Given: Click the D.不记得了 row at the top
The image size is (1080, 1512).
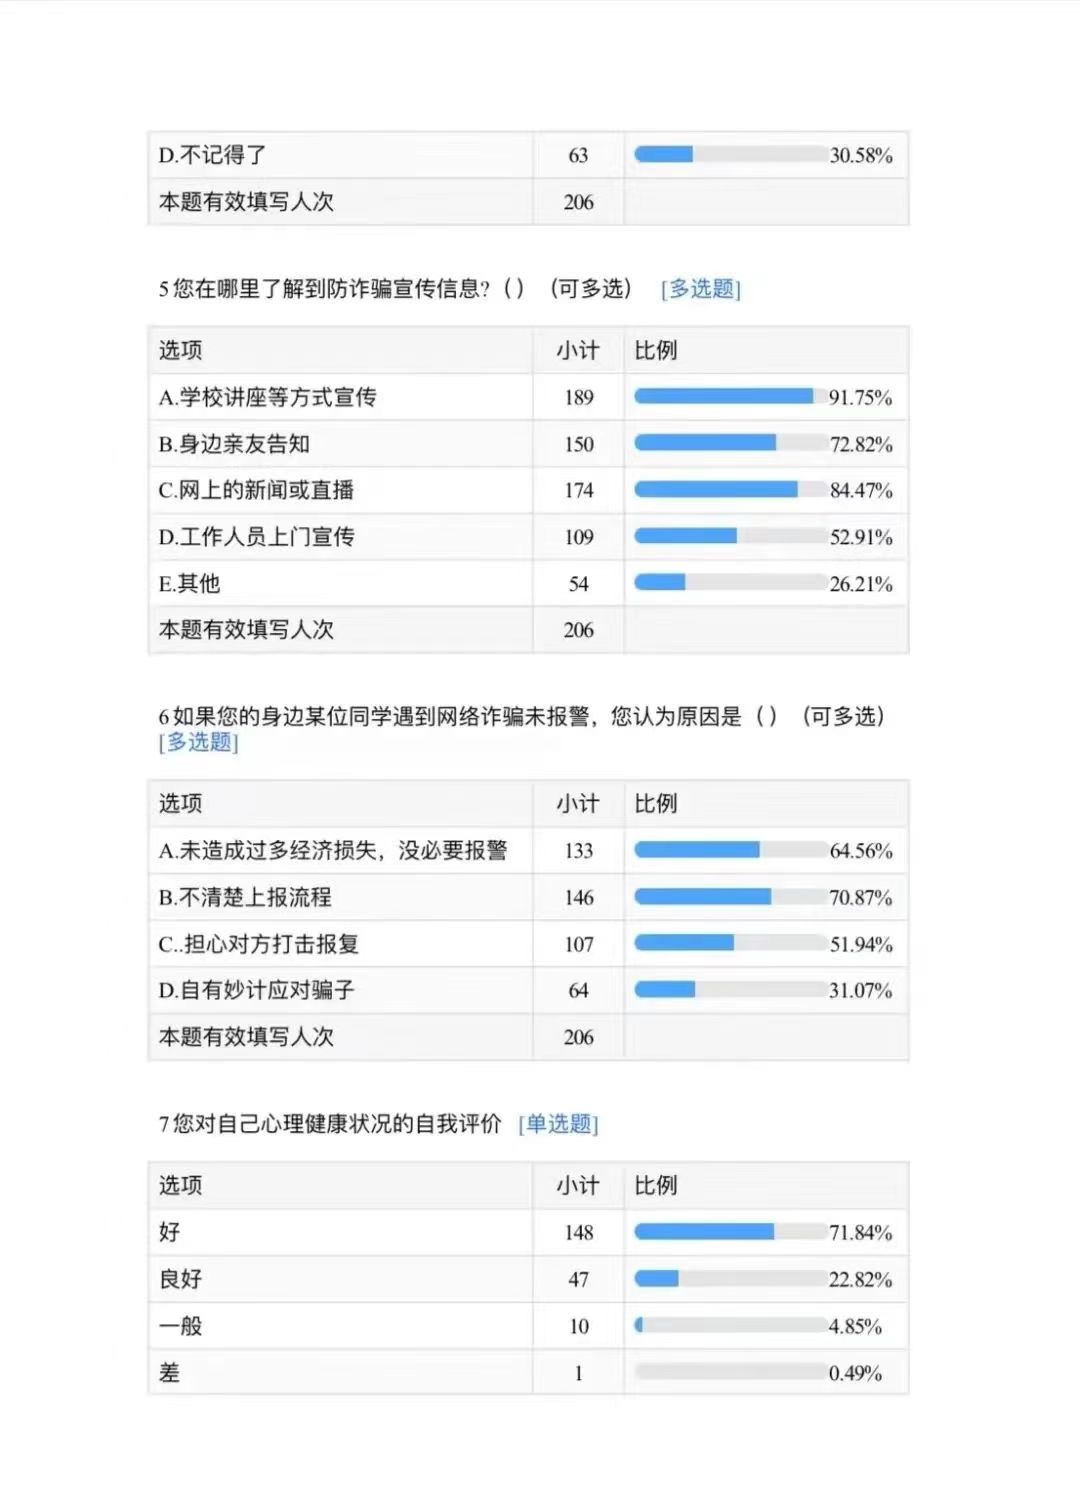Looking at the screenshot, I should [528, 155].
